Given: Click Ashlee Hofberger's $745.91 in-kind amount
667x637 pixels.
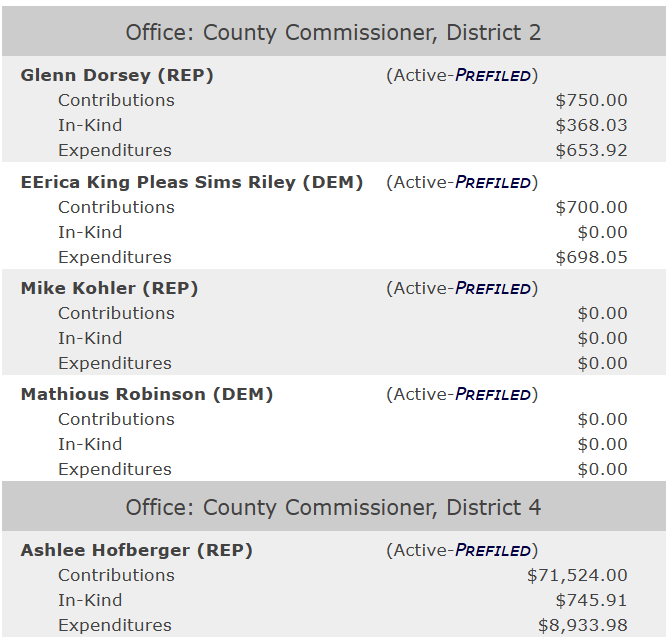Looking at the screenshot, I should (x=591, y=600).
